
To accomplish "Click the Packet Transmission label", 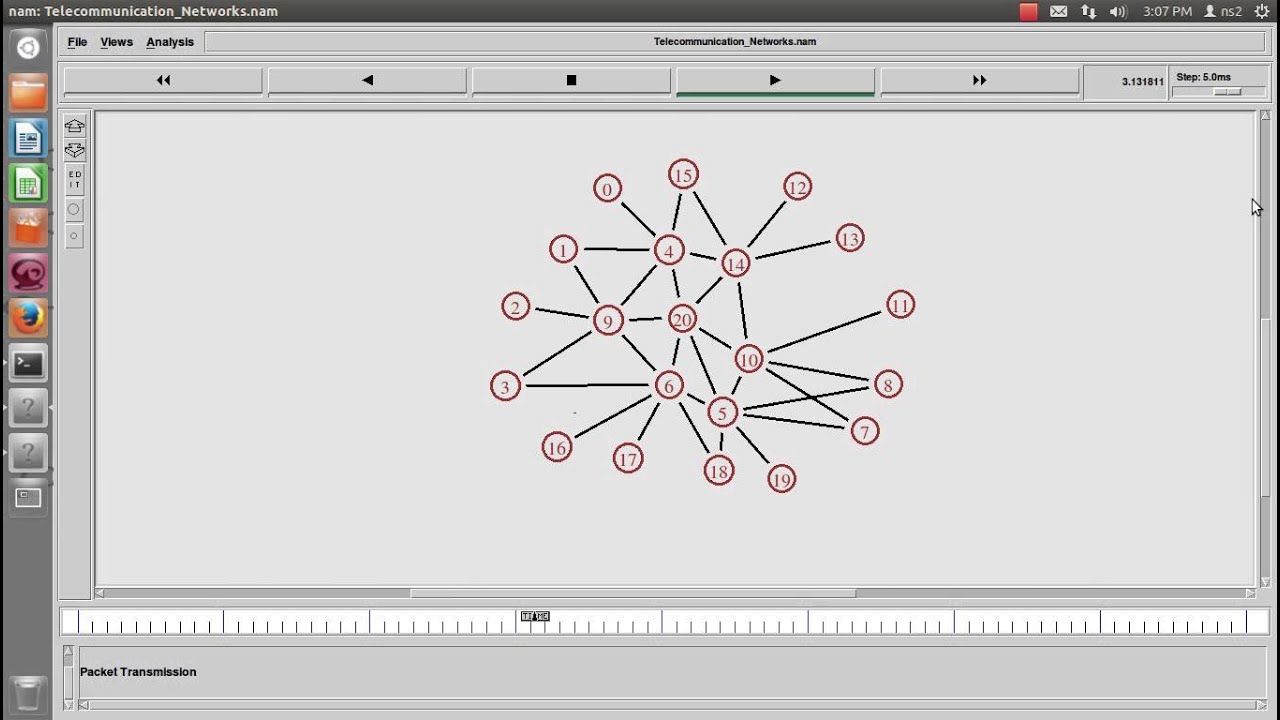I will tap(138, 672).
